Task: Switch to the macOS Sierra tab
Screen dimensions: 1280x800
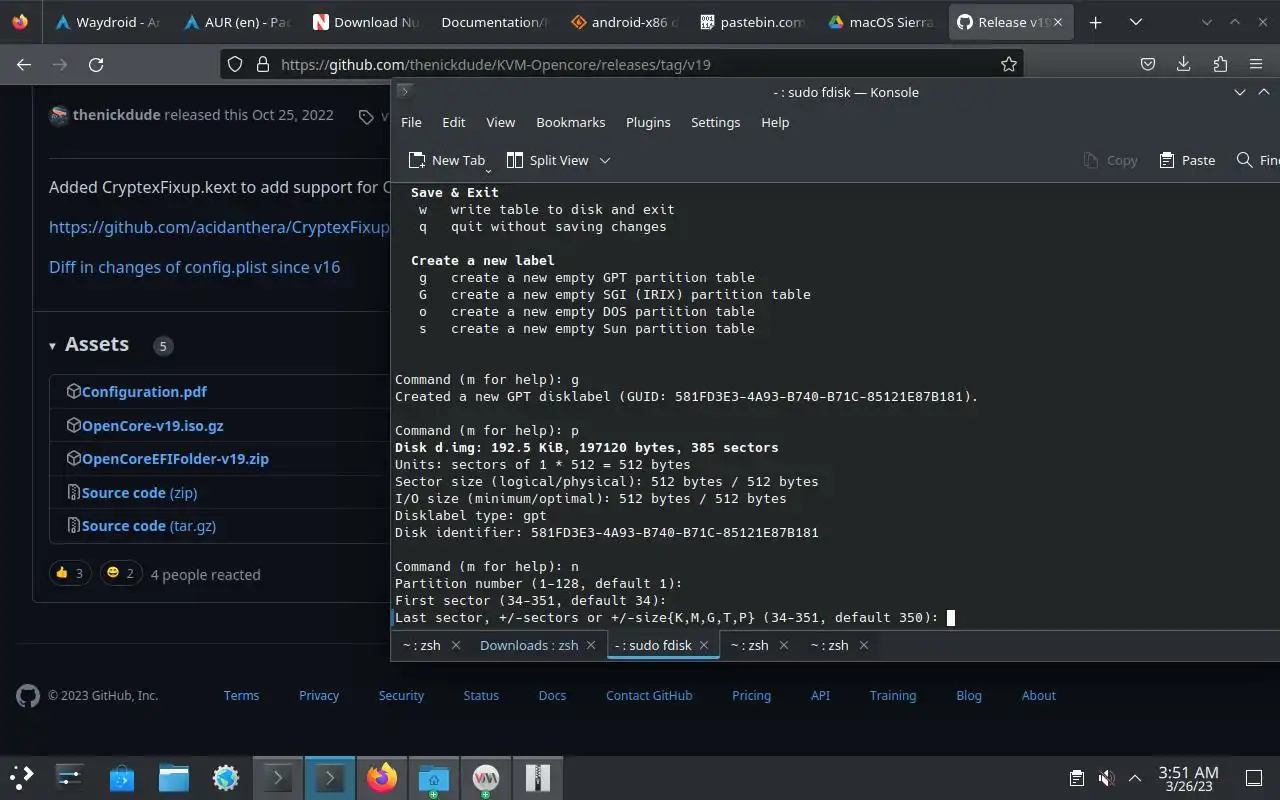Action: point(882,22)
